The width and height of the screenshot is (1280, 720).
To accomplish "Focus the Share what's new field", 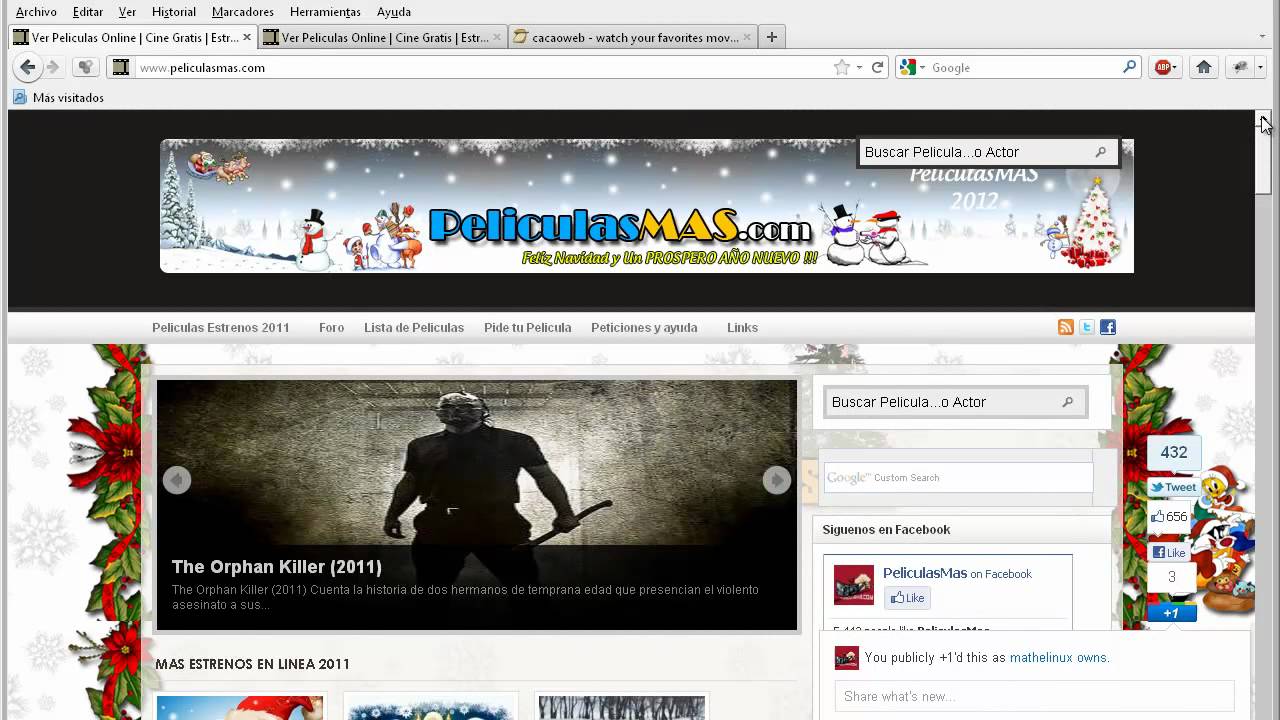I will (x=1034, y=696).
